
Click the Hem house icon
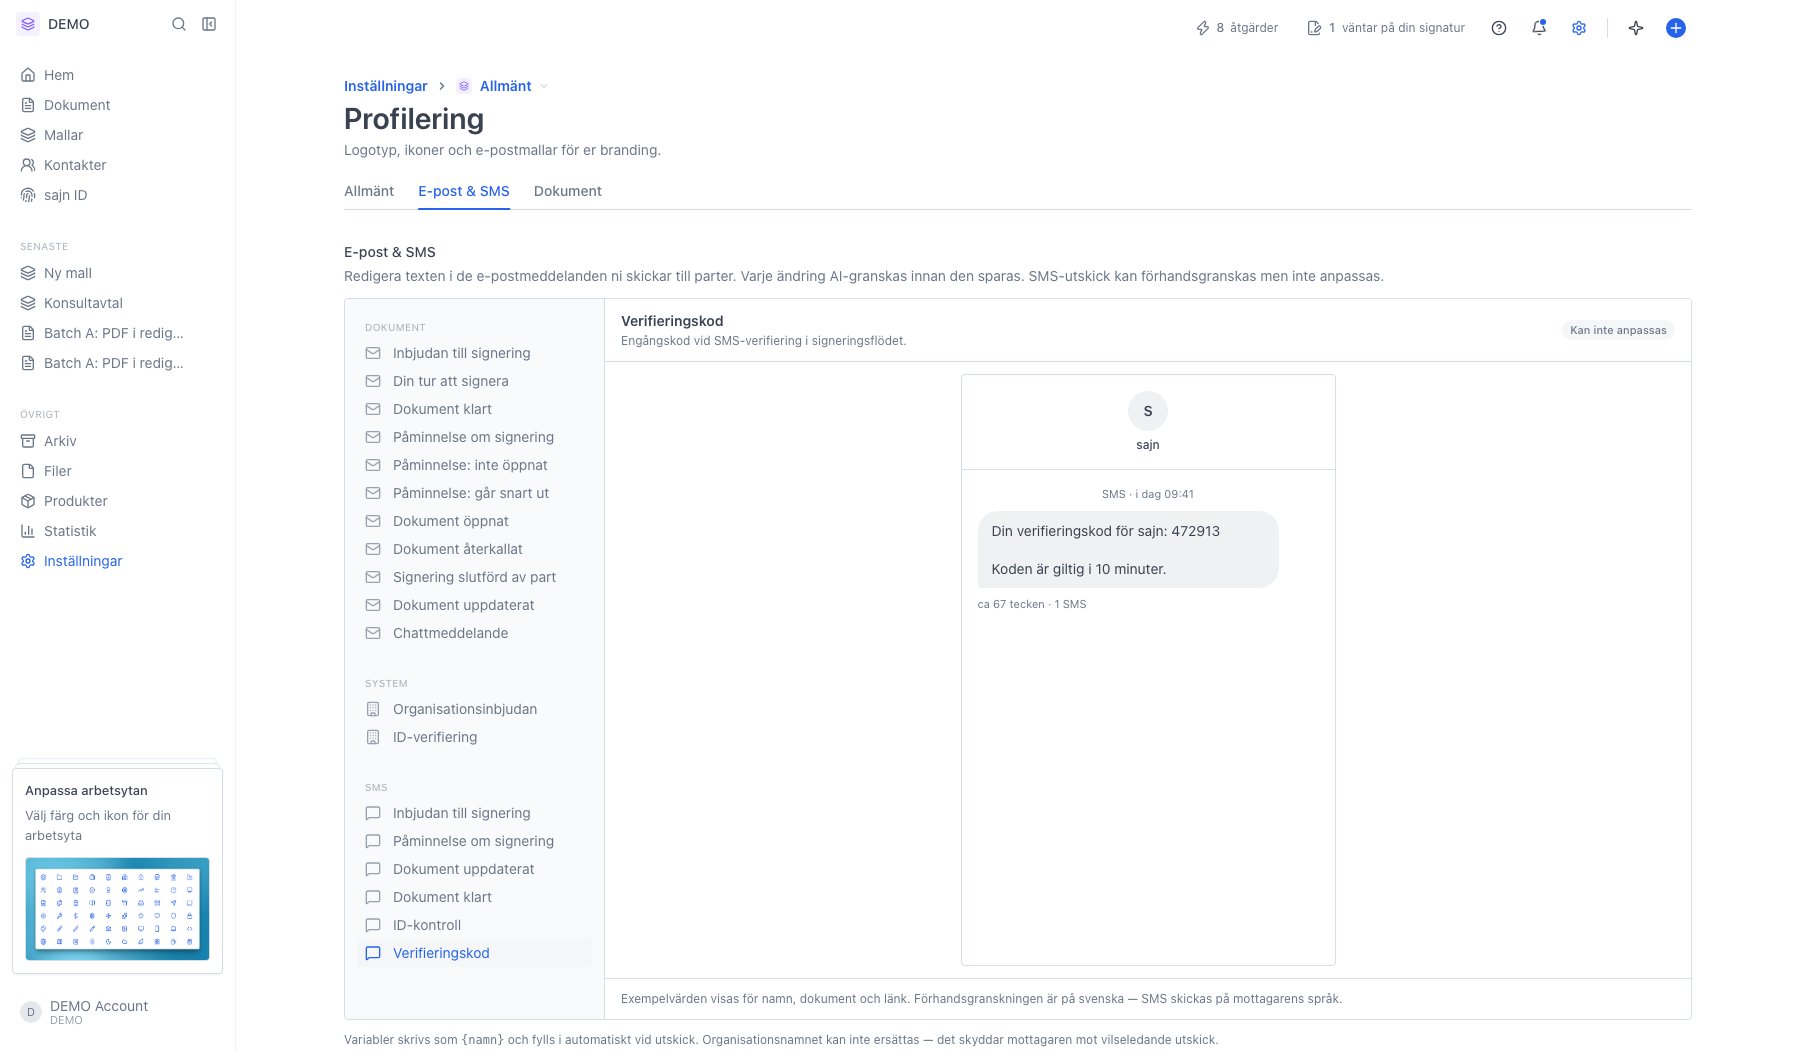[x=28, y=75]
